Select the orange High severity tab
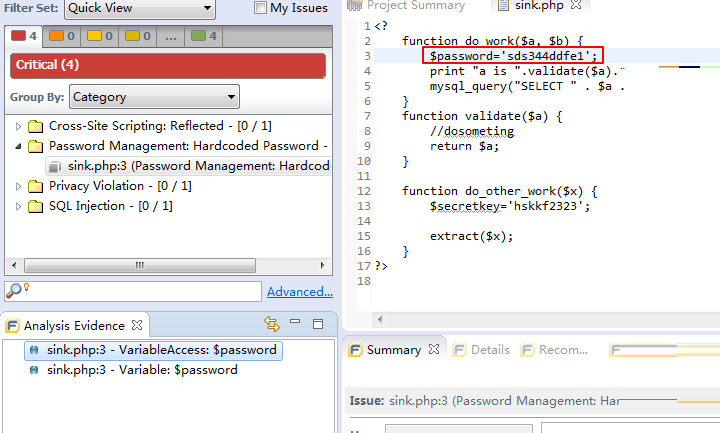The image size is (720, 433). [62, 37]
